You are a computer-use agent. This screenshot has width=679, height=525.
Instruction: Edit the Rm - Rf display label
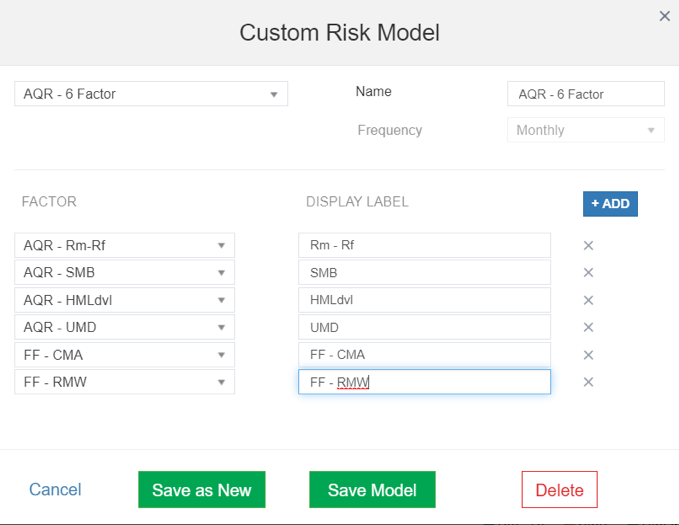pyautogui.click(x=424, y=245)
